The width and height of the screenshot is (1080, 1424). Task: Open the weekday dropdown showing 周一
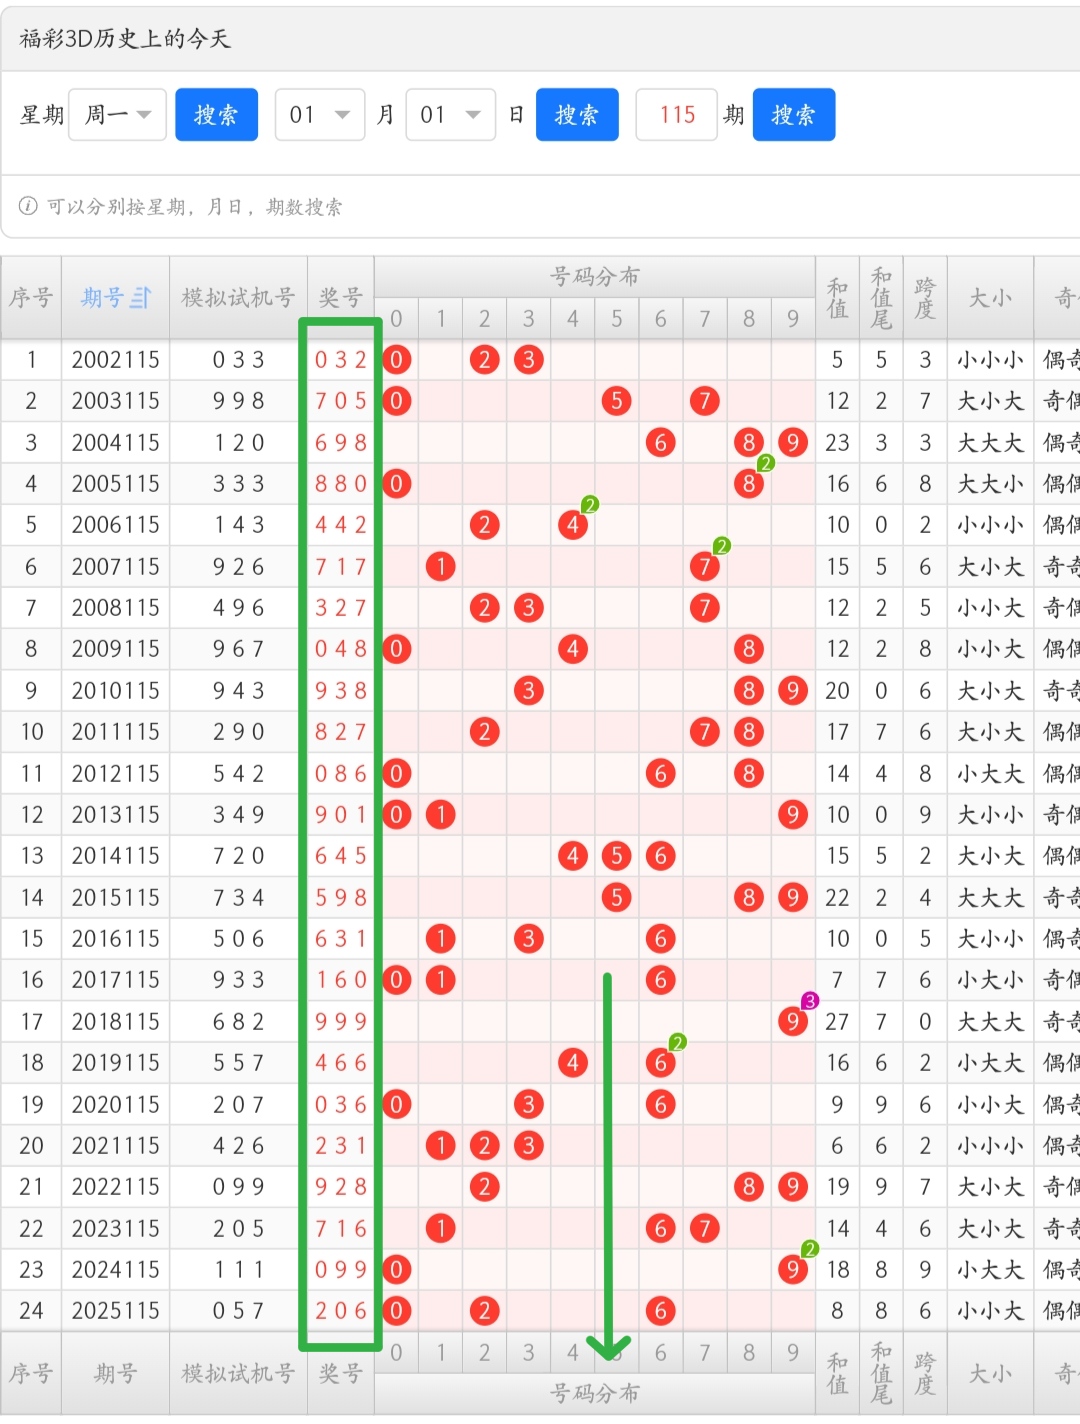(117, 115)
